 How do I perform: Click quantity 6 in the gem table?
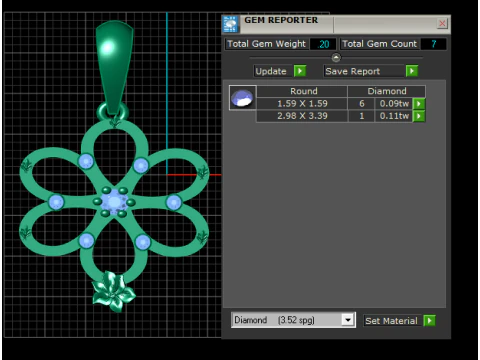tap(361, 104)
